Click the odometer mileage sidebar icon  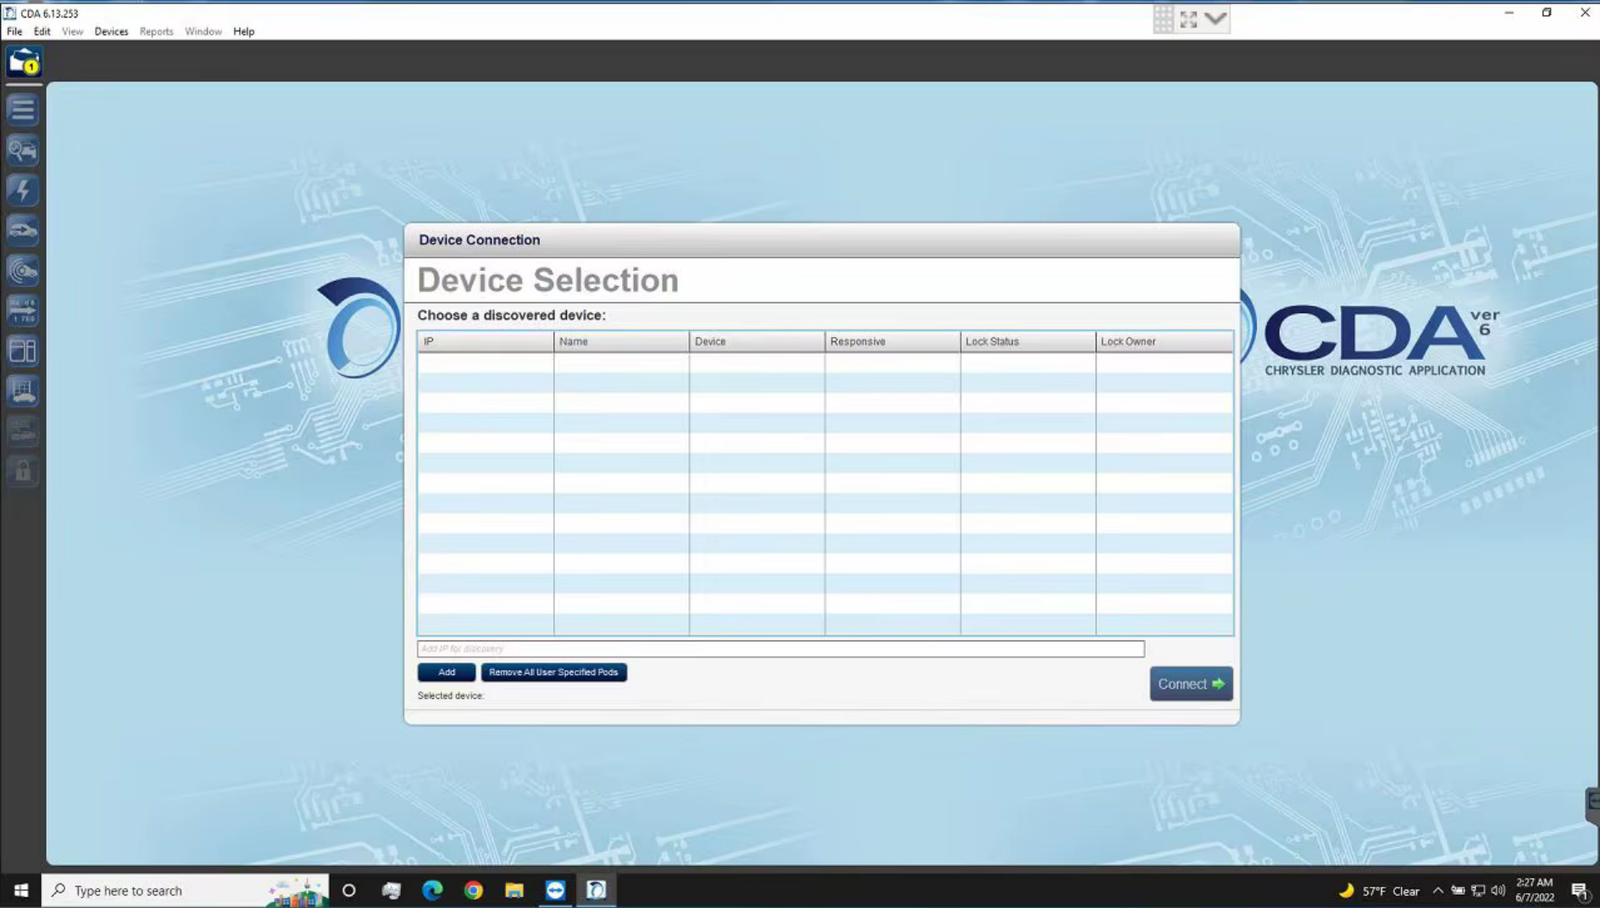coord(22,310)
